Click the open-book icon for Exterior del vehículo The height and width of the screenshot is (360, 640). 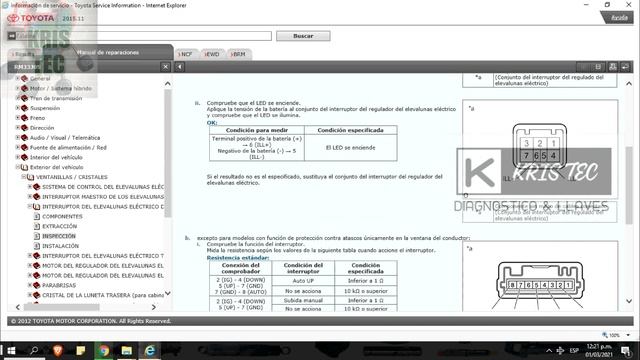pyautogui.click(x=24, y=167)
